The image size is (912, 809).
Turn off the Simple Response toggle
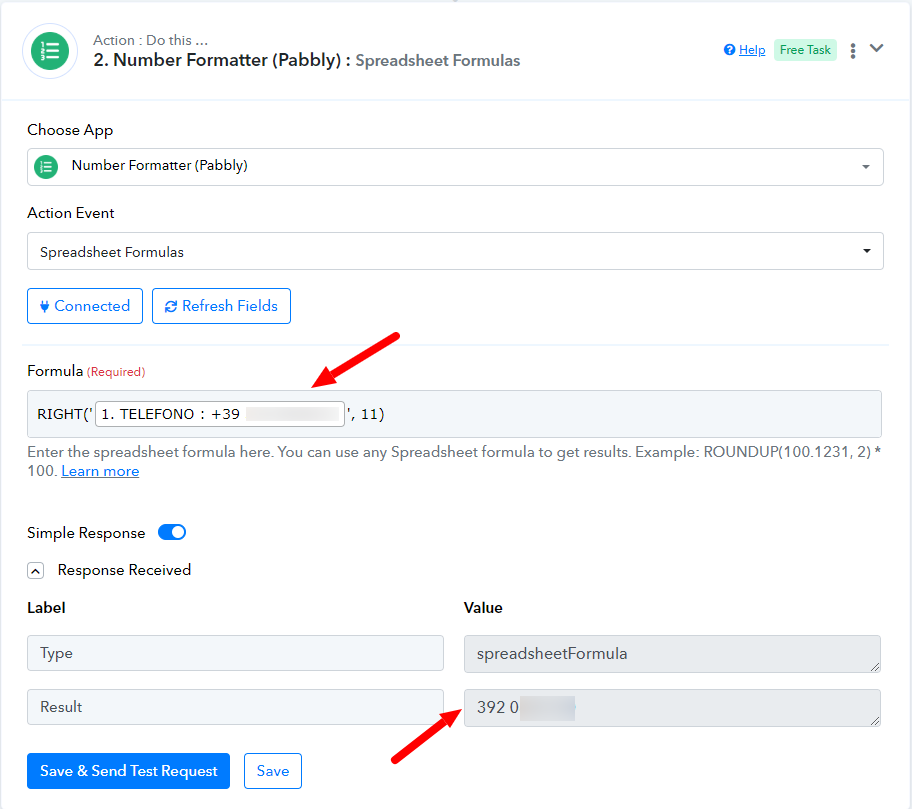(172, 532)
